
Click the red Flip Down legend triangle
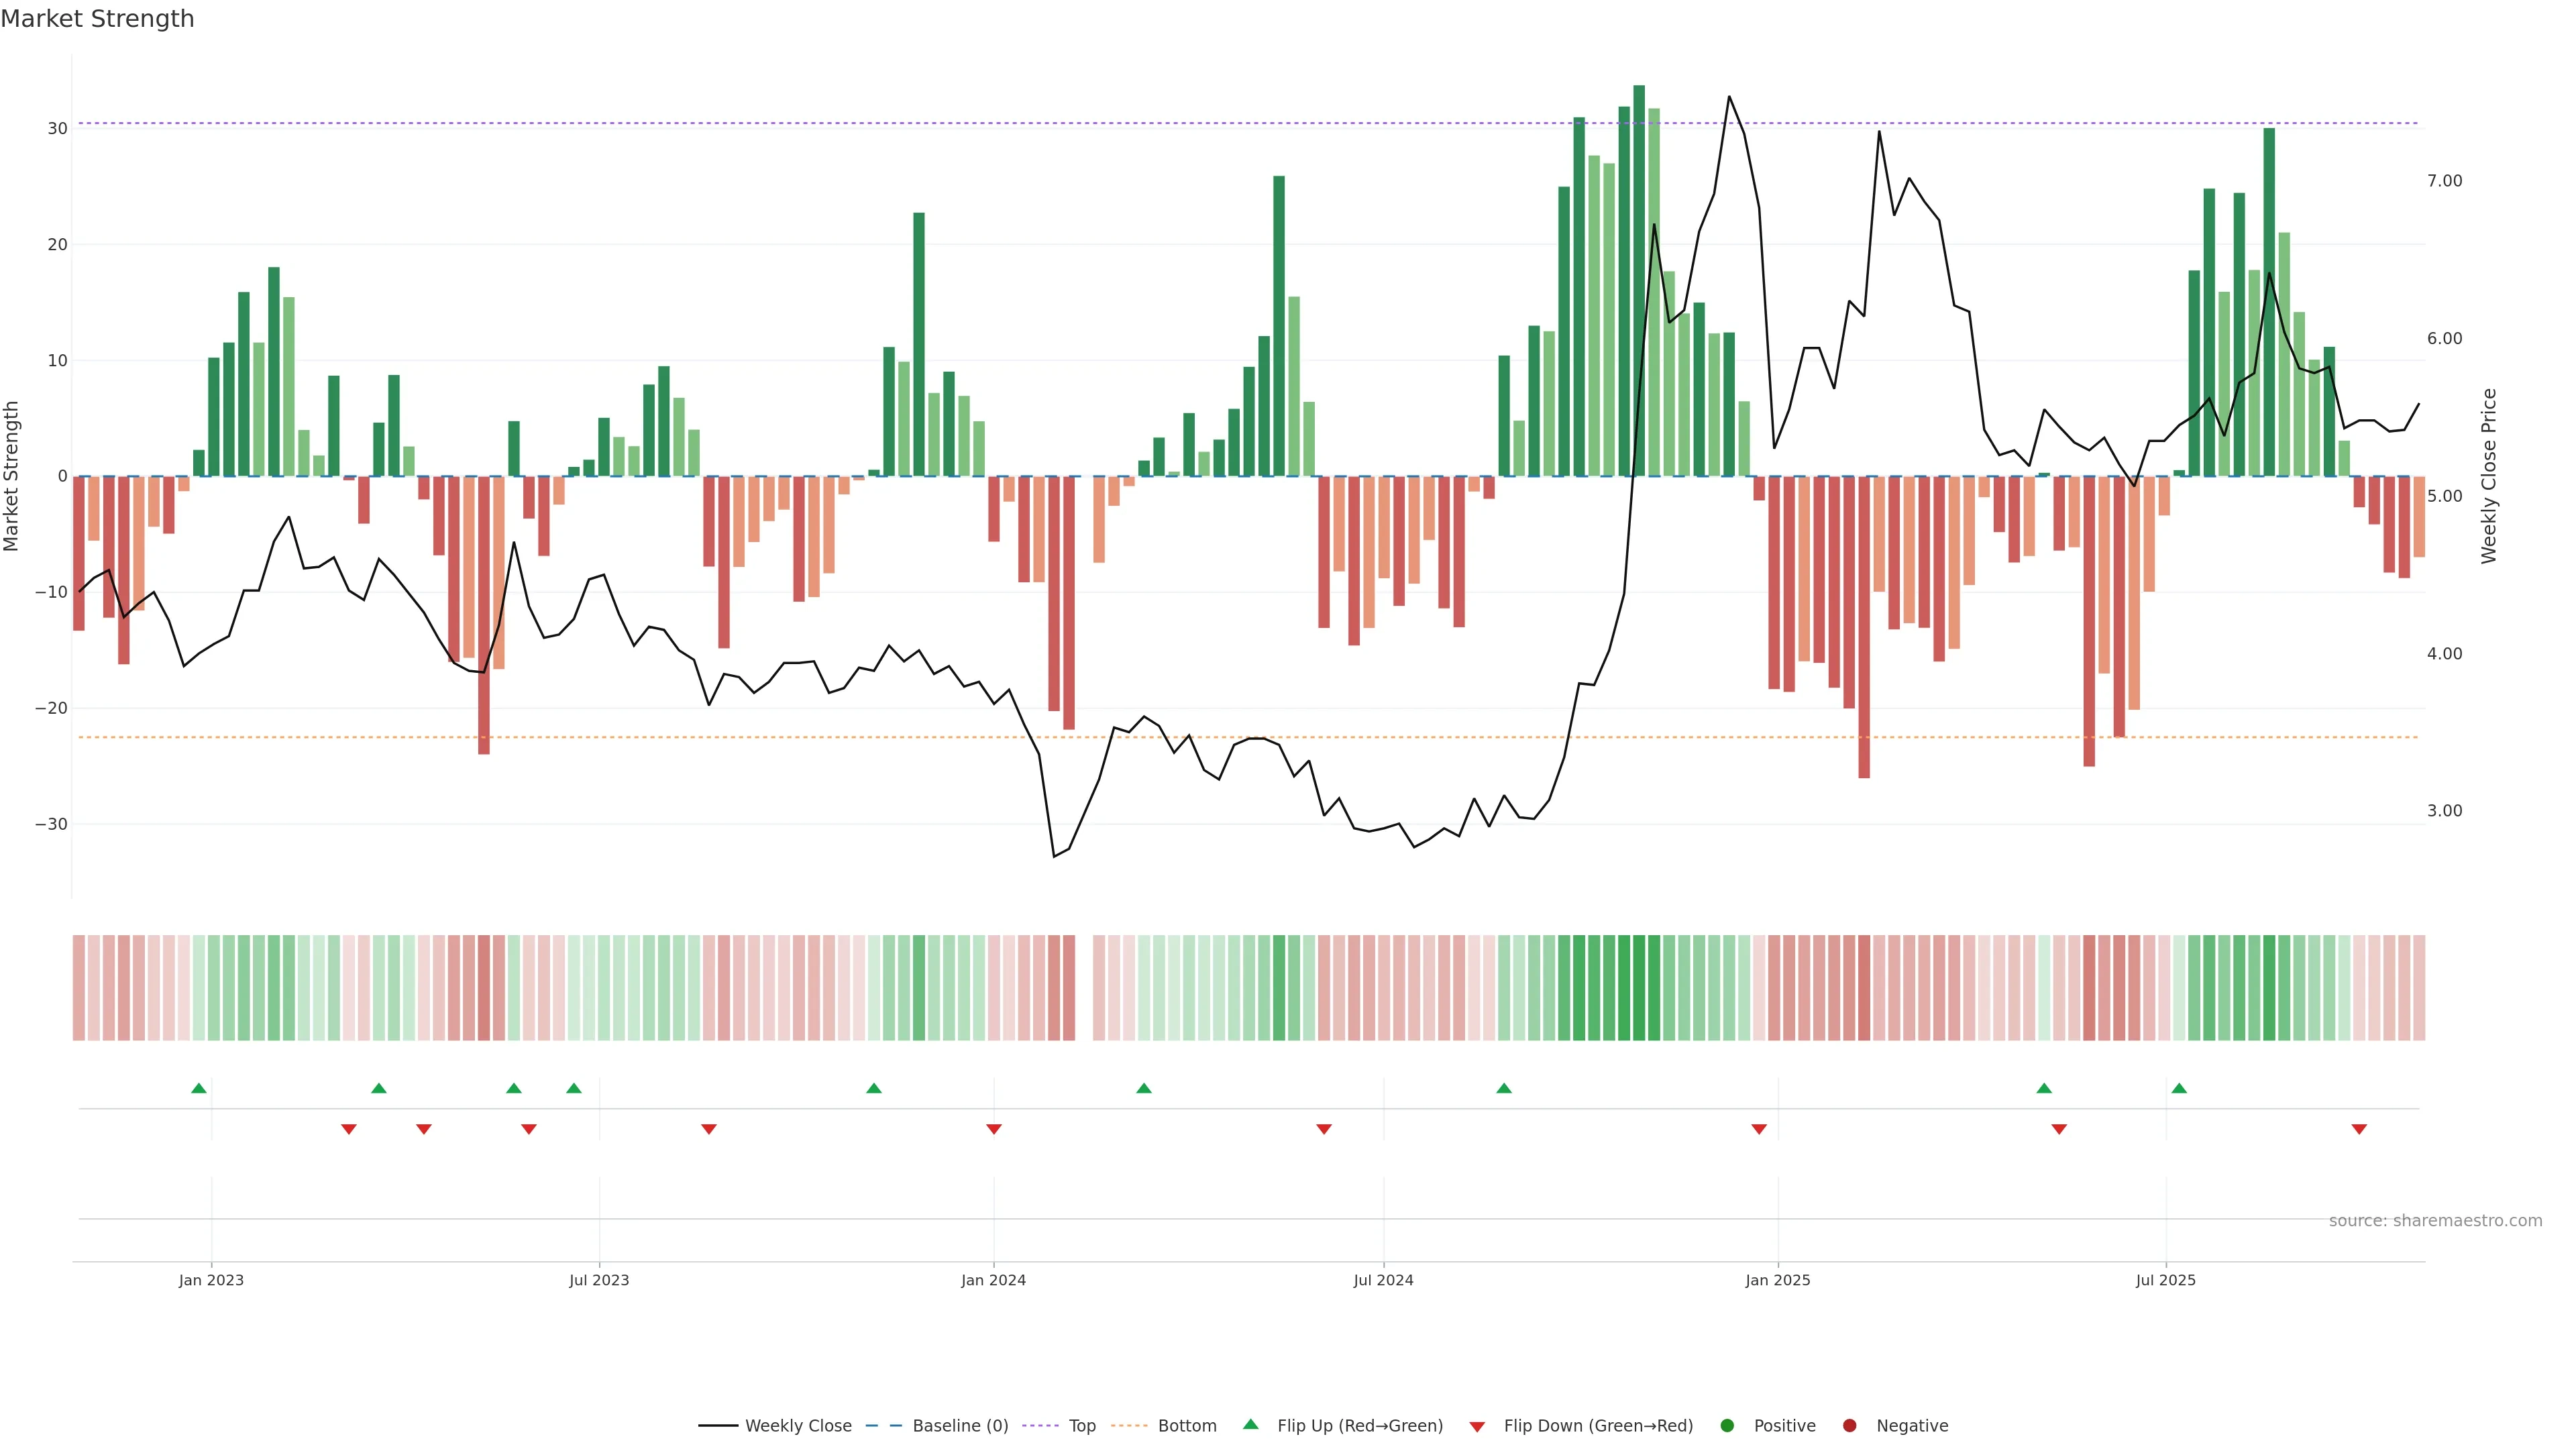[1477, 1426]
